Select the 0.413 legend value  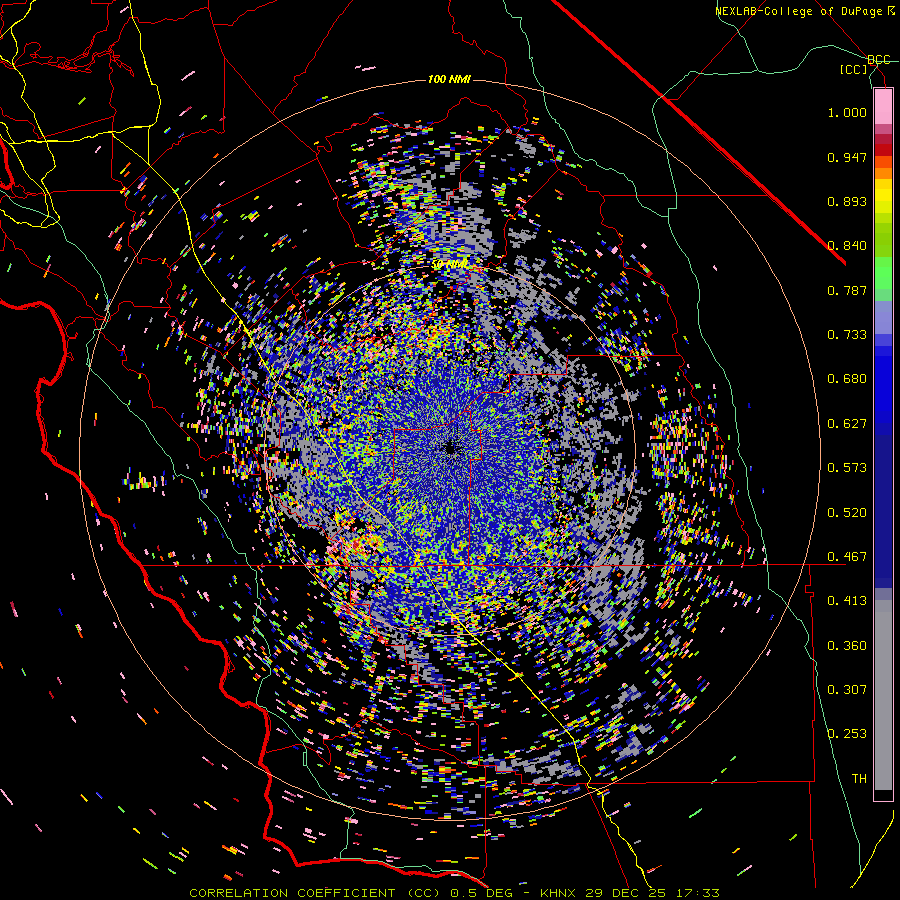[x=847, y=601]
